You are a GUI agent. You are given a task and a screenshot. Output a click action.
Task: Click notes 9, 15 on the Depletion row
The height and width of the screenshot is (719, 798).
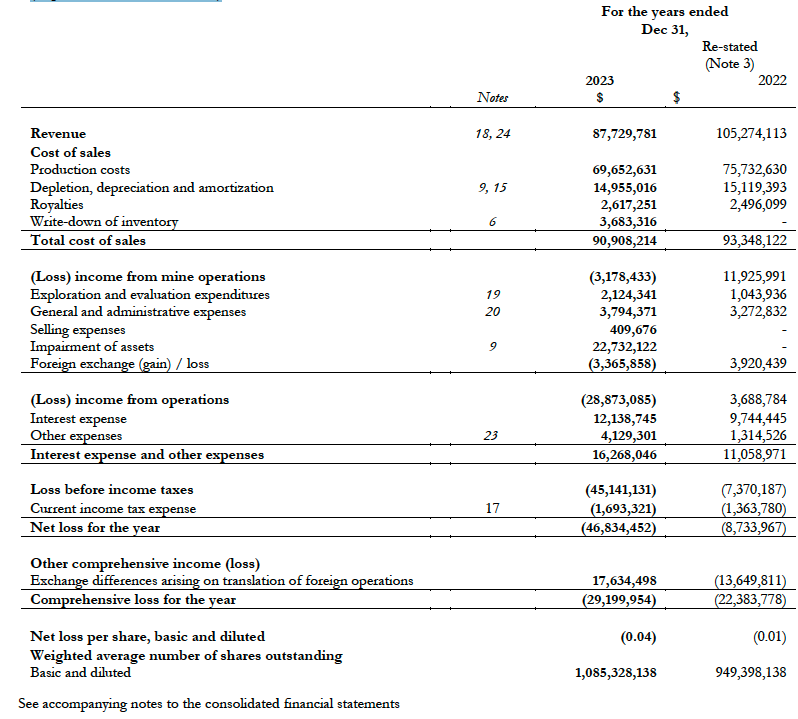(x=492, y=187)
